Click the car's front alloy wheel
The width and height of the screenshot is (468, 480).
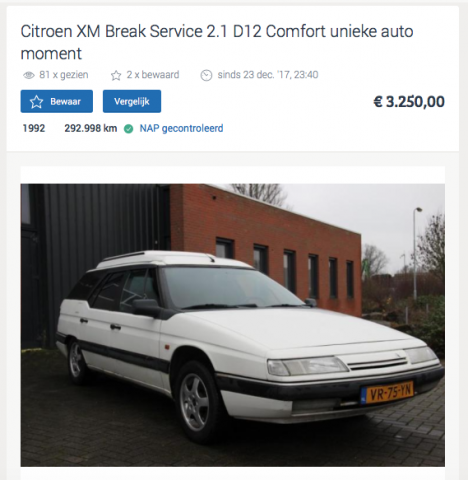point(195,402)
